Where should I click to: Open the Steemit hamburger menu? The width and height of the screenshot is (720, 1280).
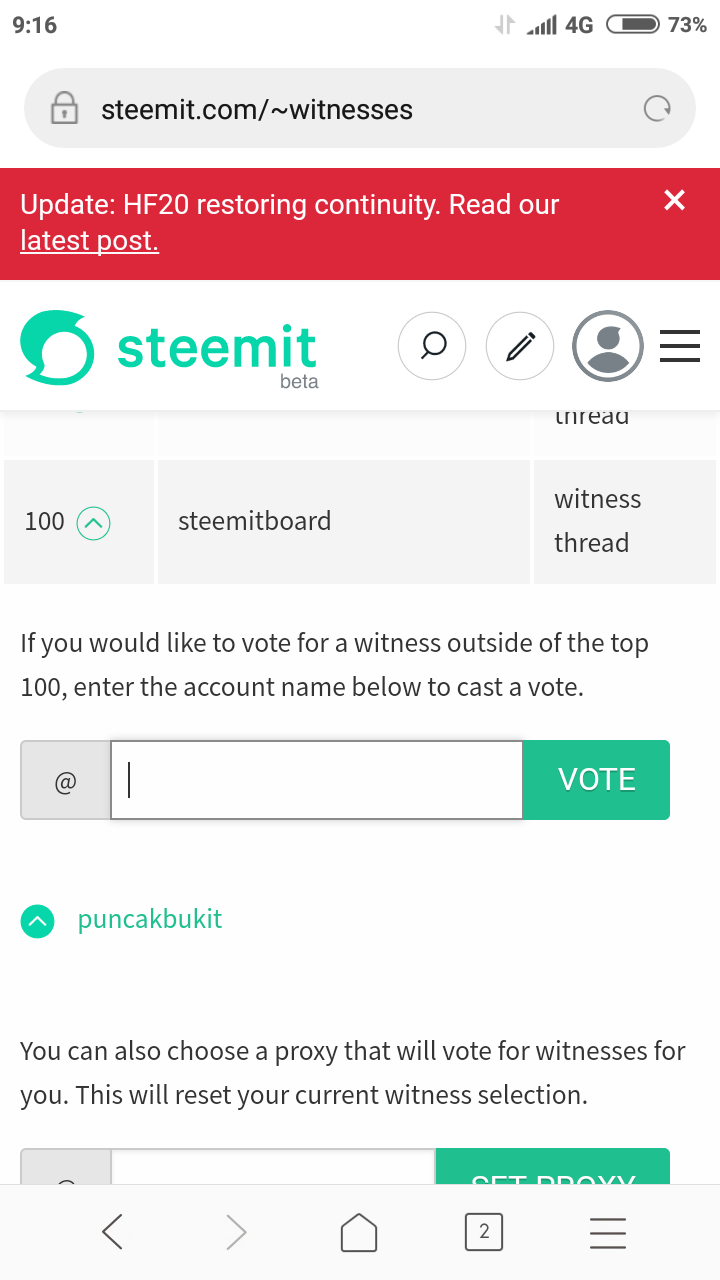(680, 346)
